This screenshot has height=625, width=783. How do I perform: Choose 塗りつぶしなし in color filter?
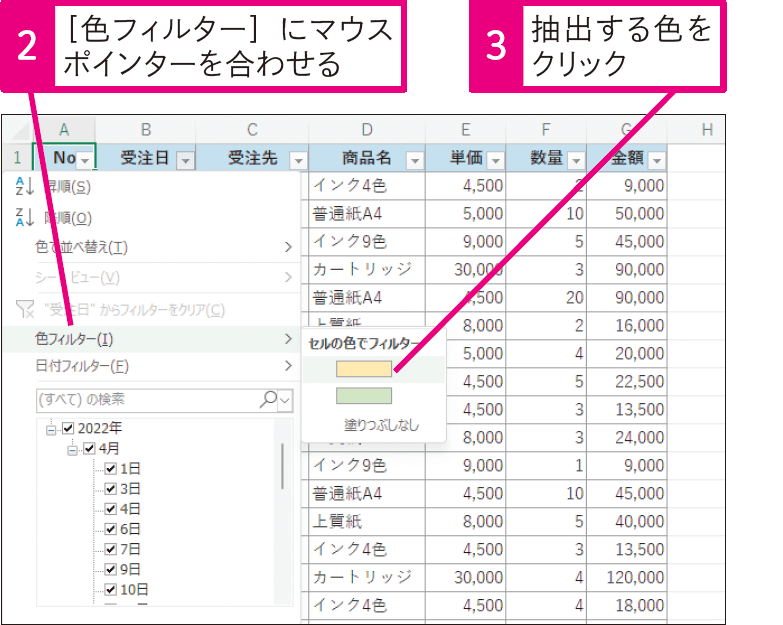click(x=382, y=425)
